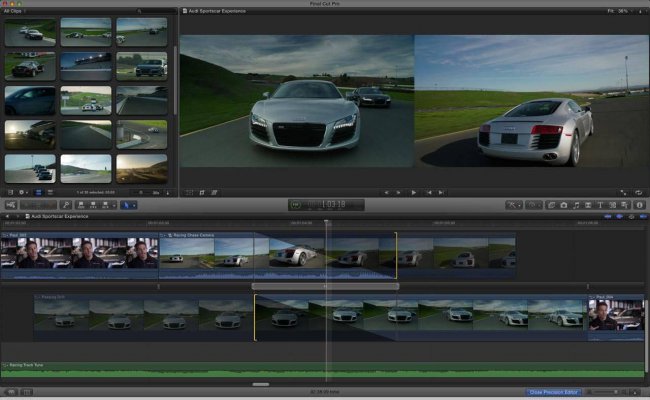Click the timeline horizontal scrollbar

(261, 384)
